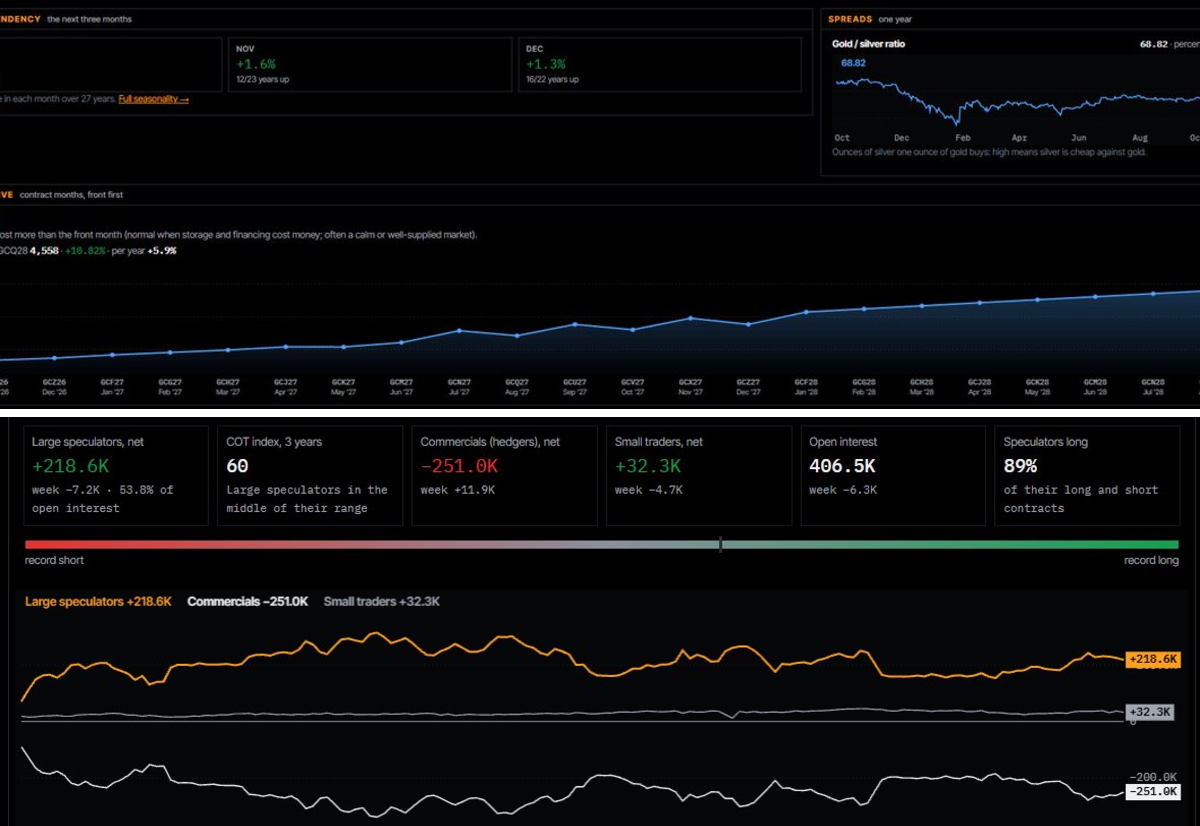This screenshot has width=1200, height=826.
Task: Click the +10.82% curve change value
Action: pos(85,251)
